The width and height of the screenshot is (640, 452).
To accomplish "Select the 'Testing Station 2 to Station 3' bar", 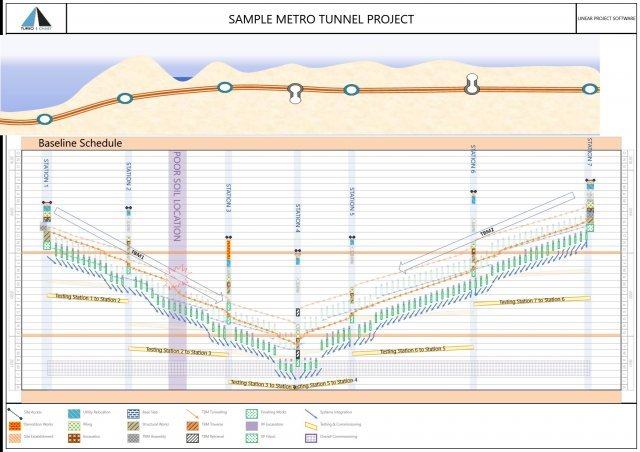I will (178, 351).
